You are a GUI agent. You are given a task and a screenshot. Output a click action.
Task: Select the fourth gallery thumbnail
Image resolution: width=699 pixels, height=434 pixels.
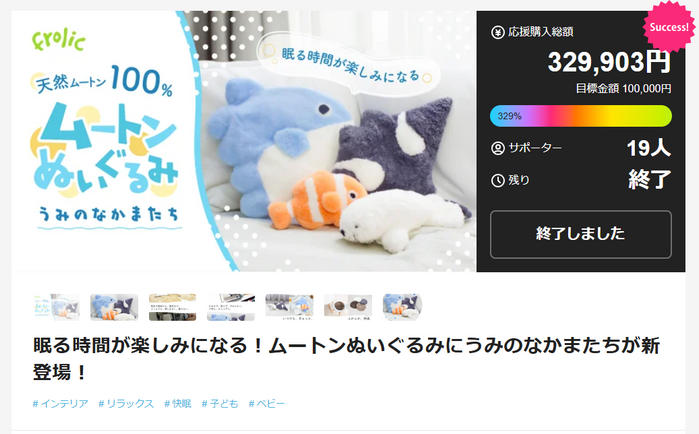(231, 307)
